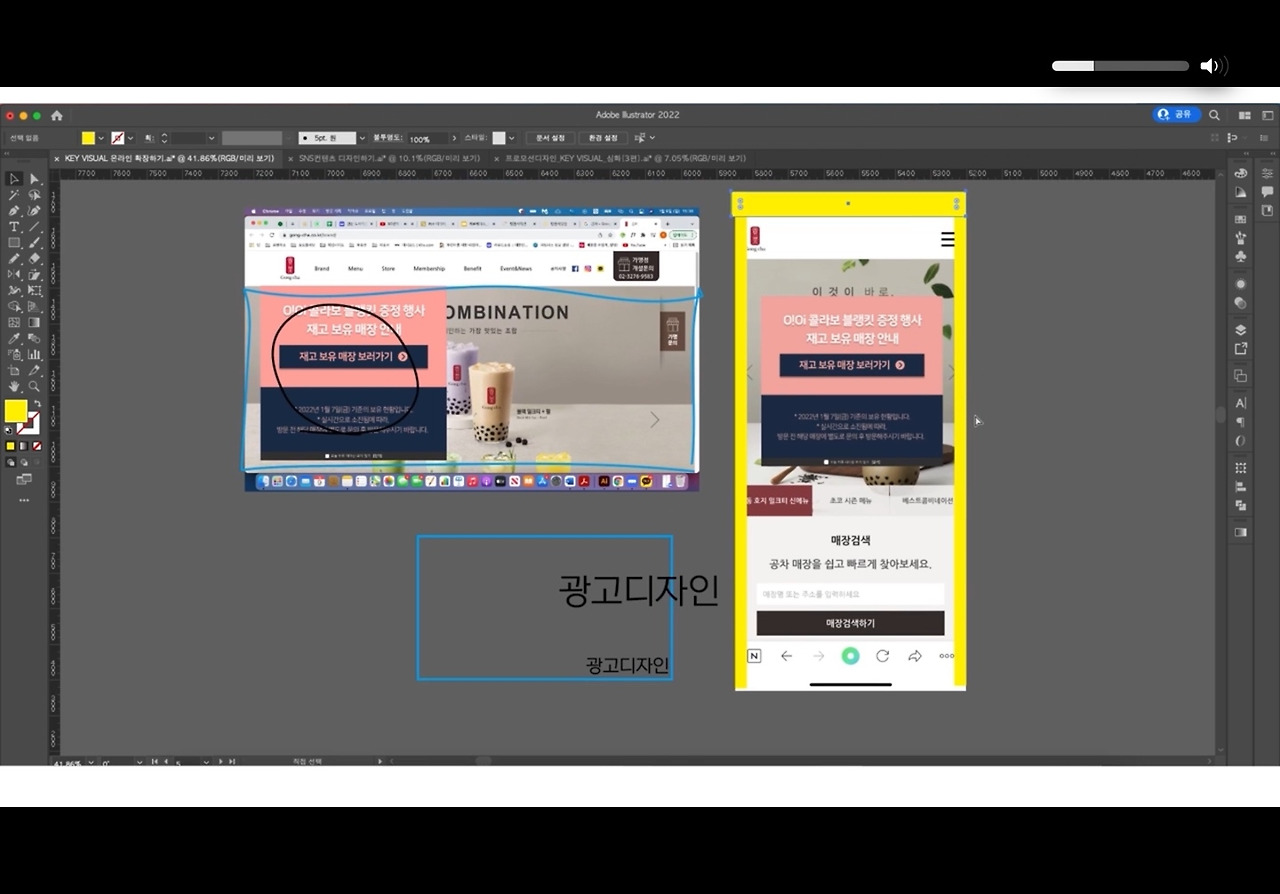Viewport: 1280px width, 894px height.
Task: Activate the Artboard tool
Action: click(14, 371)
